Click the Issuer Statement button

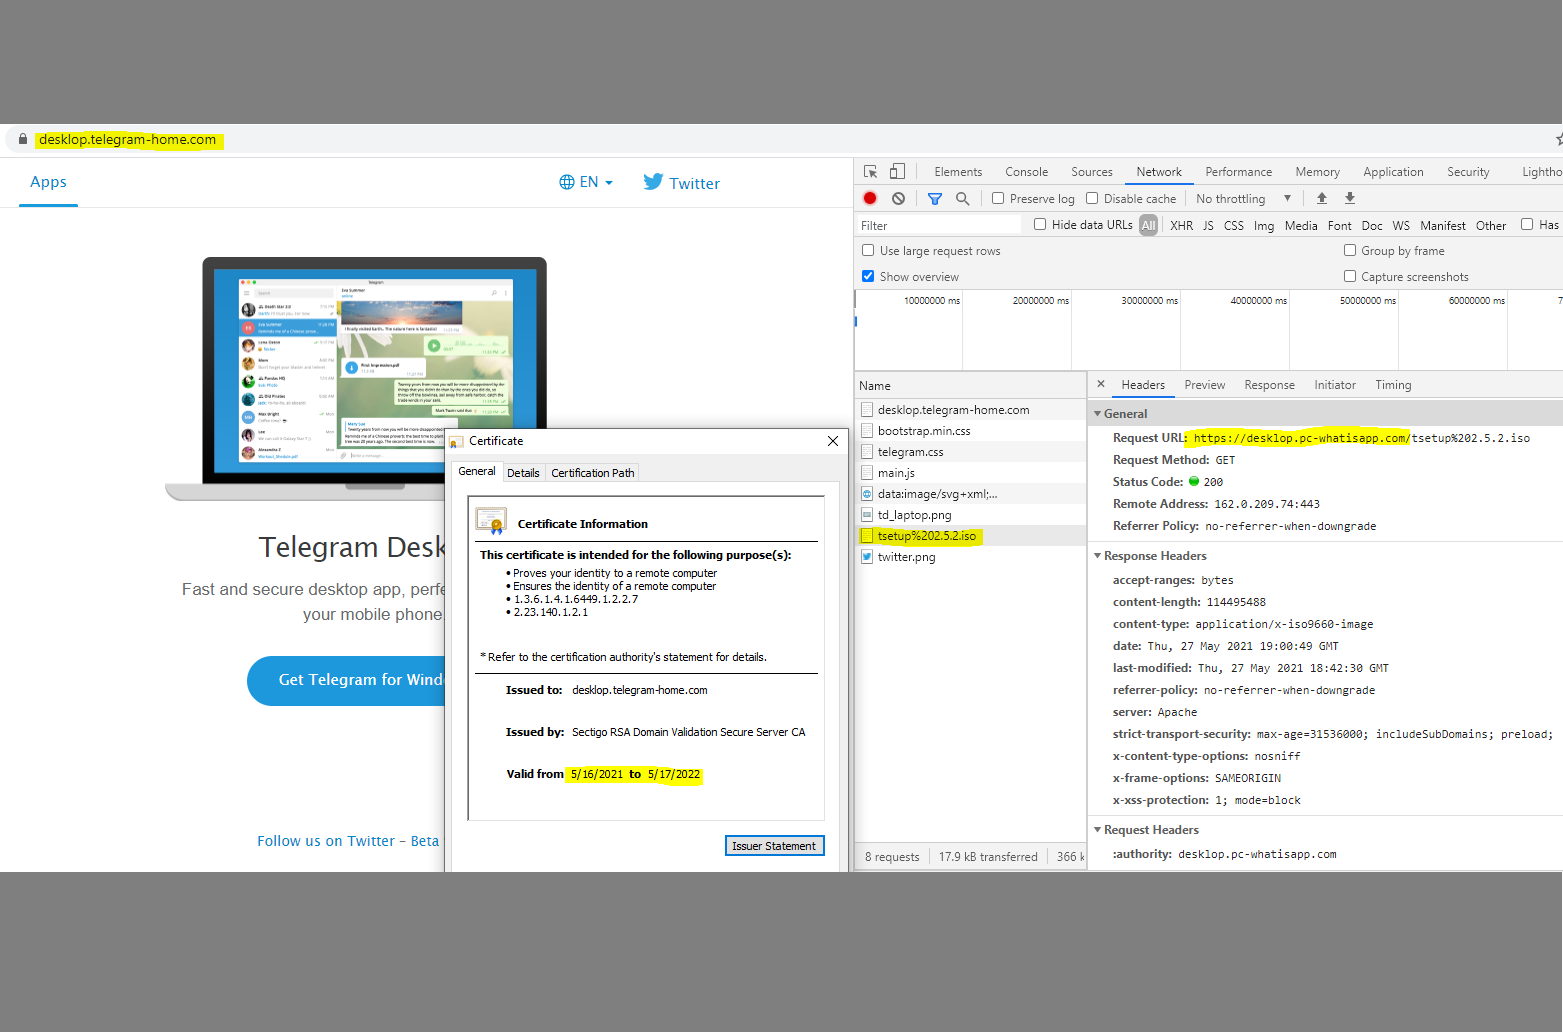click(774, 845)
